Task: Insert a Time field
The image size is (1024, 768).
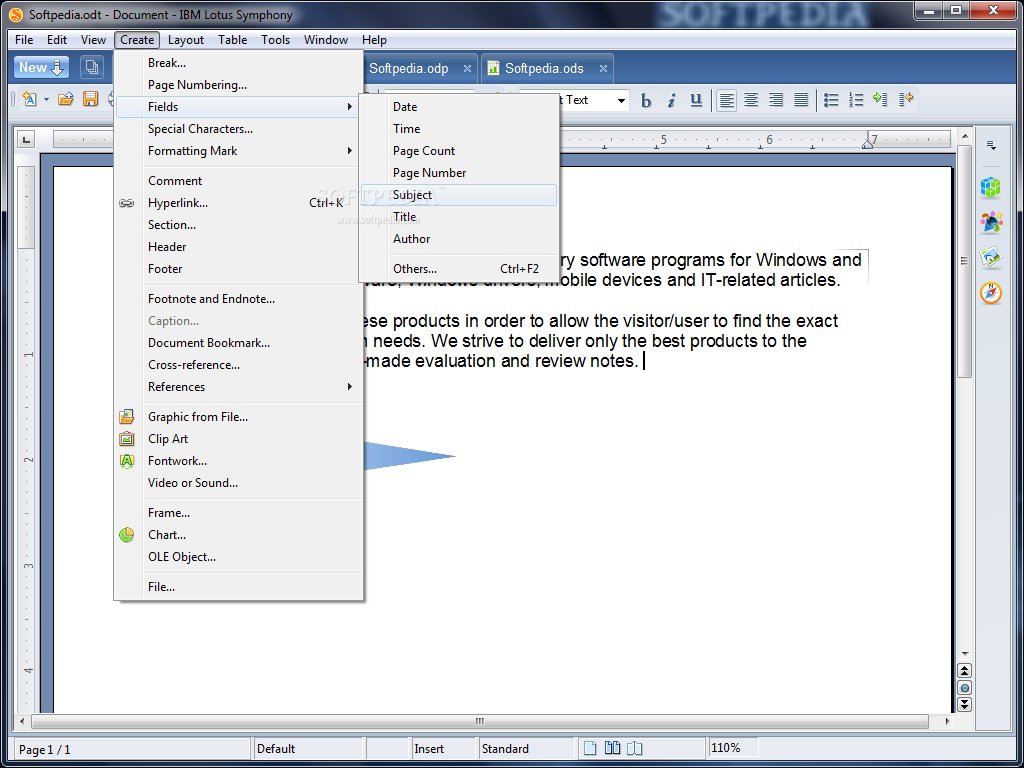Action: (x=459, y=129)
